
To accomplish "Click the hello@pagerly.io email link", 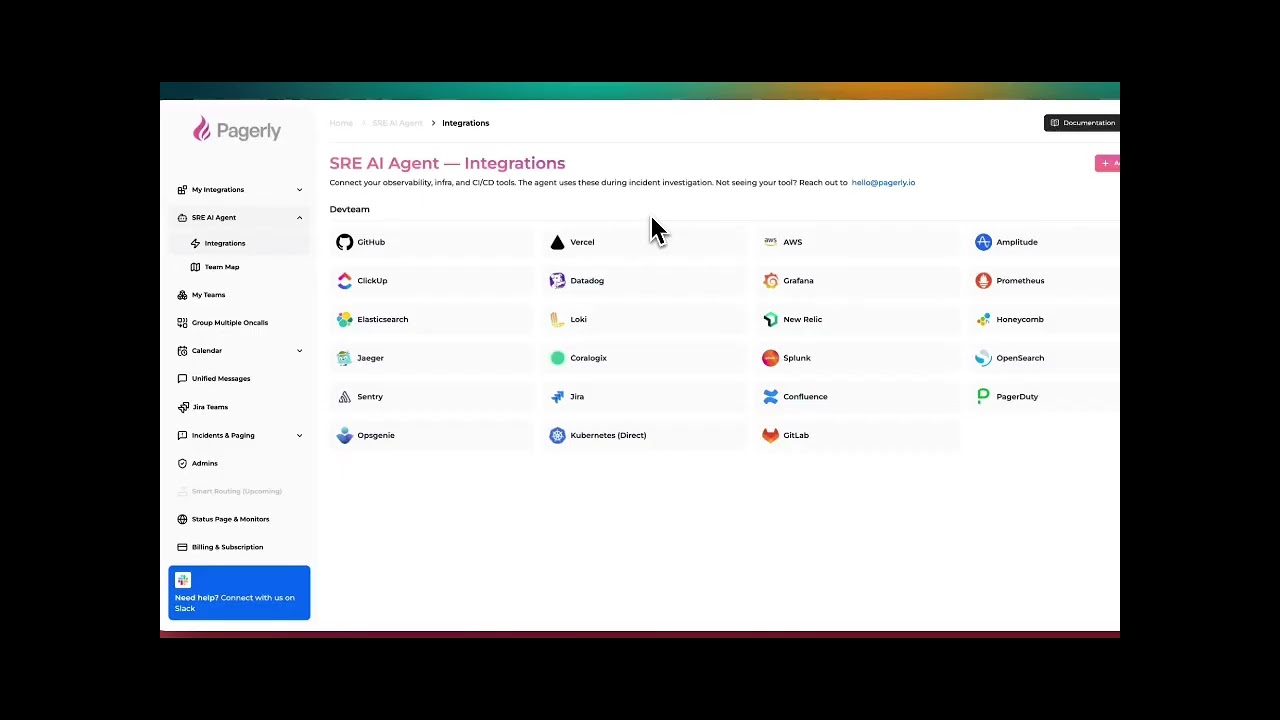I will [x=883, y=183].
